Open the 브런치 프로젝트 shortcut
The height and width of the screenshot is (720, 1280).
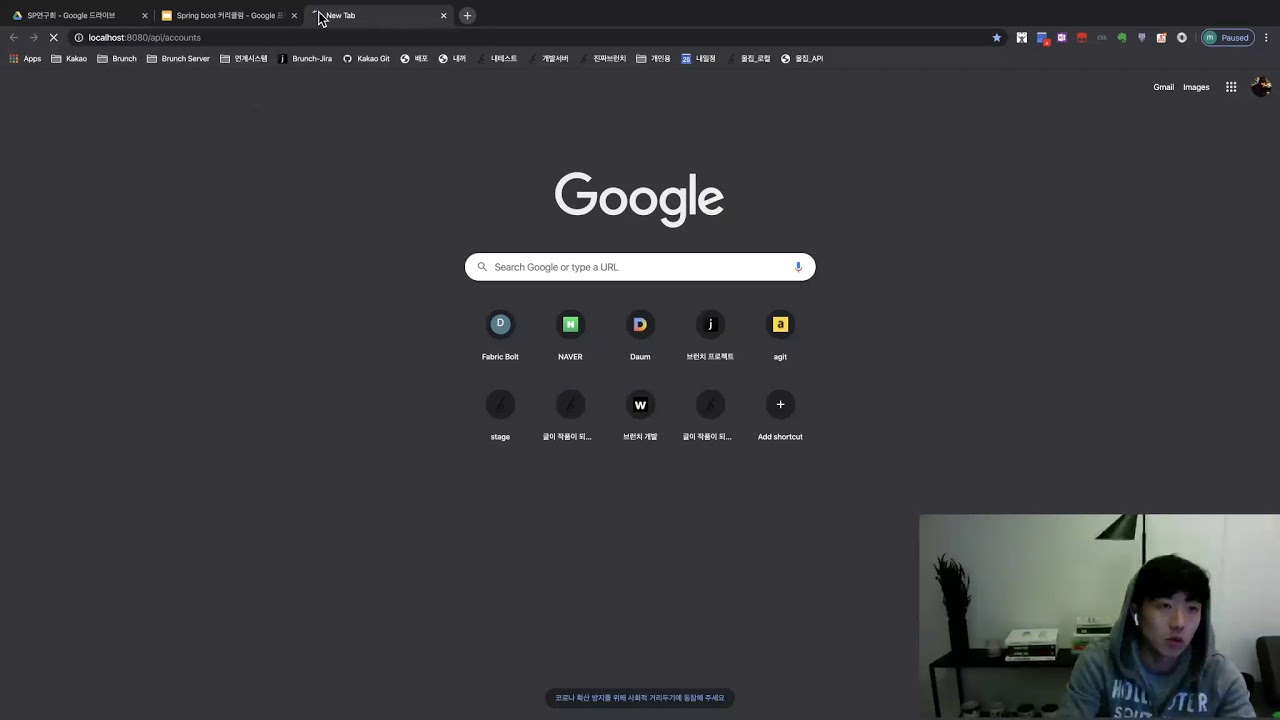(710, 337)
